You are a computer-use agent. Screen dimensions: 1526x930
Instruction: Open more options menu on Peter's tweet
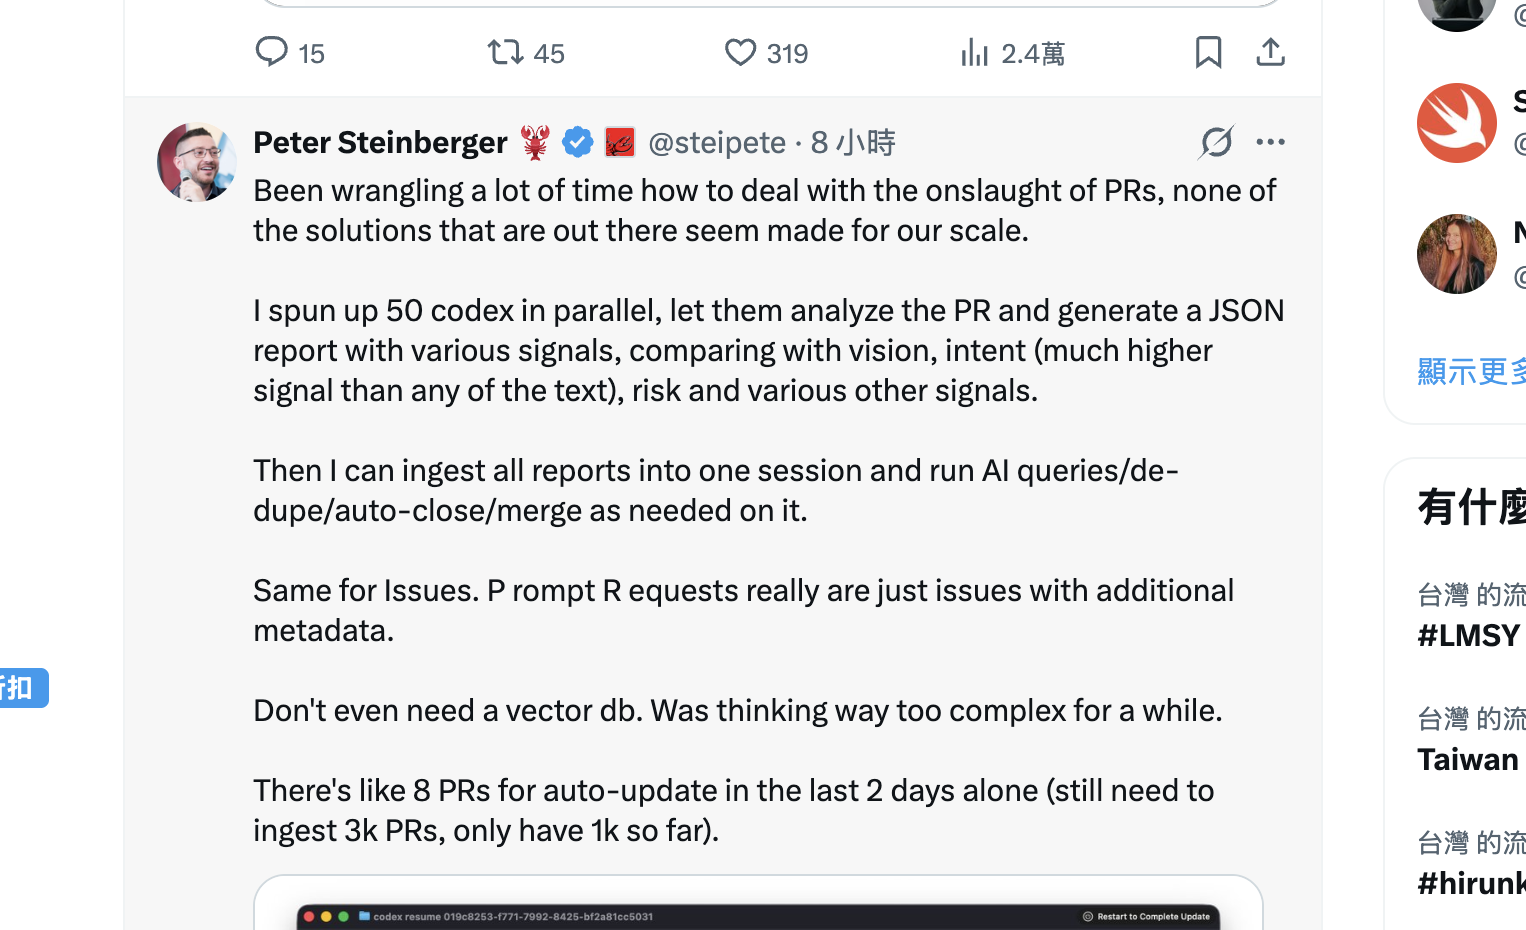tap(1270, 142)
